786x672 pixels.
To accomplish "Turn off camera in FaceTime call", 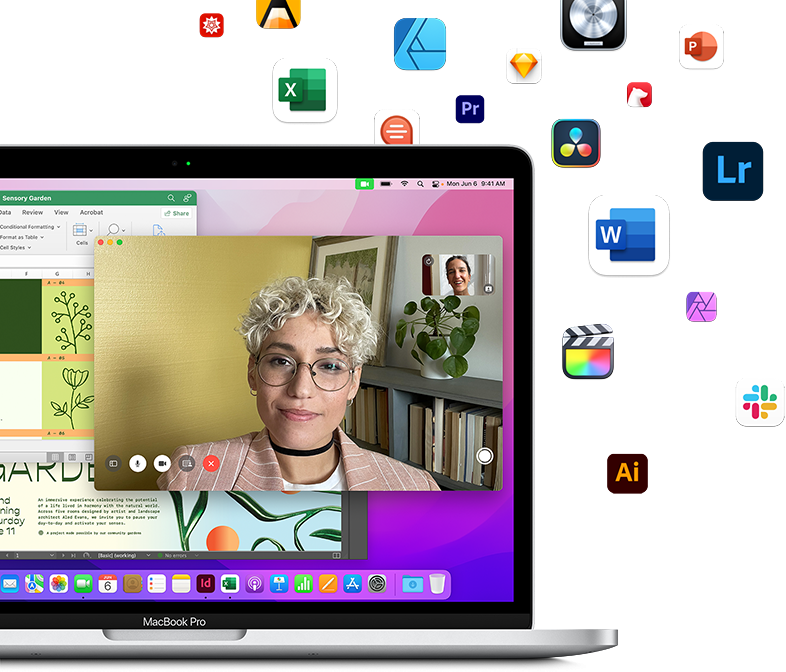I will click(162, 463).
